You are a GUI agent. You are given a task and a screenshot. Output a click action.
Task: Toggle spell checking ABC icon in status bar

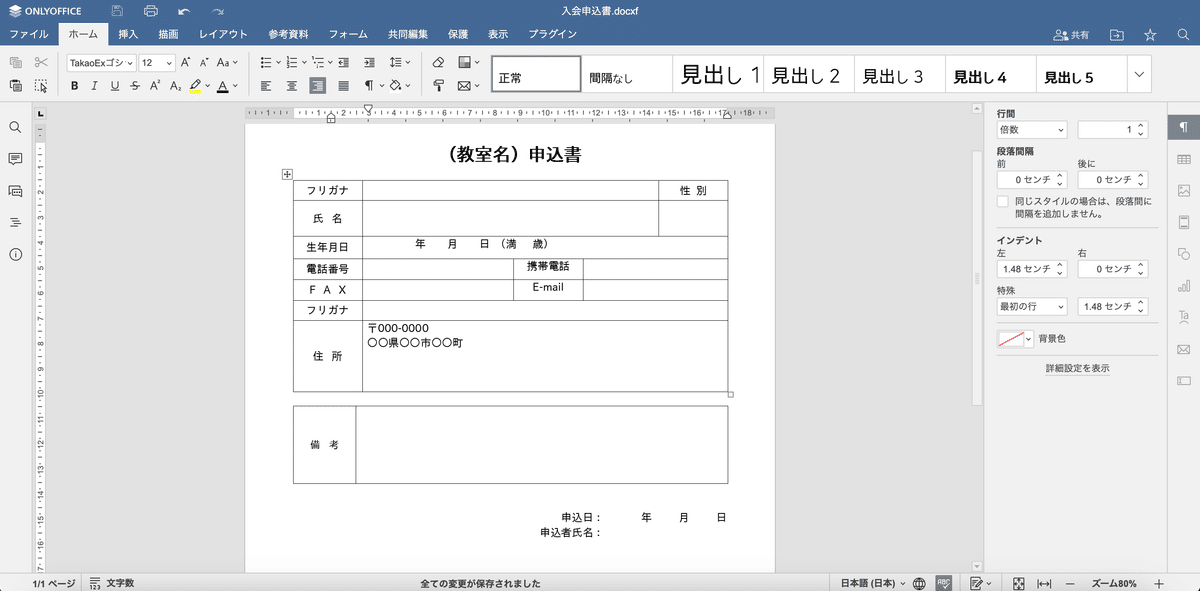(943, 583)
